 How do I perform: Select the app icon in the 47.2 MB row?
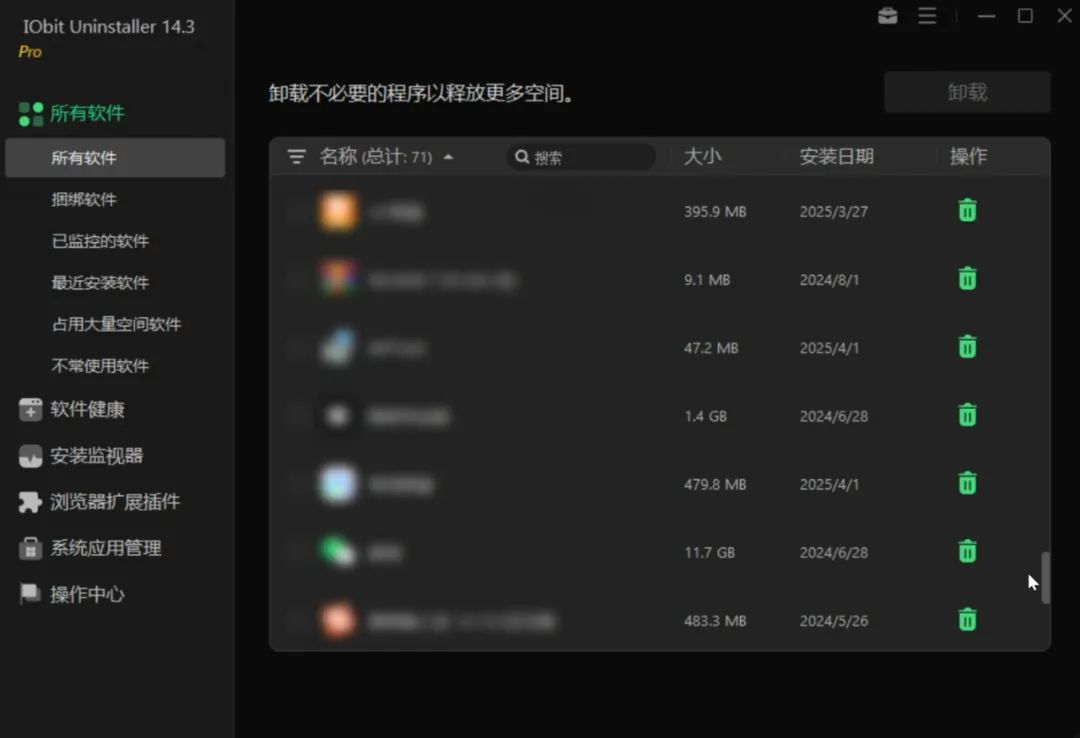tap(338, 348)
